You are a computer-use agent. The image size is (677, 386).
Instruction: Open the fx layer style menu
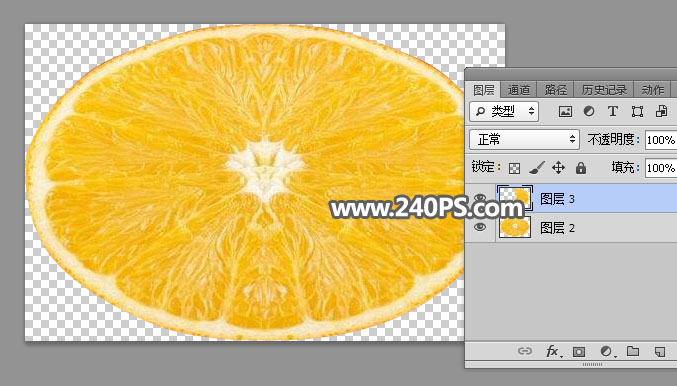[553, 351]
